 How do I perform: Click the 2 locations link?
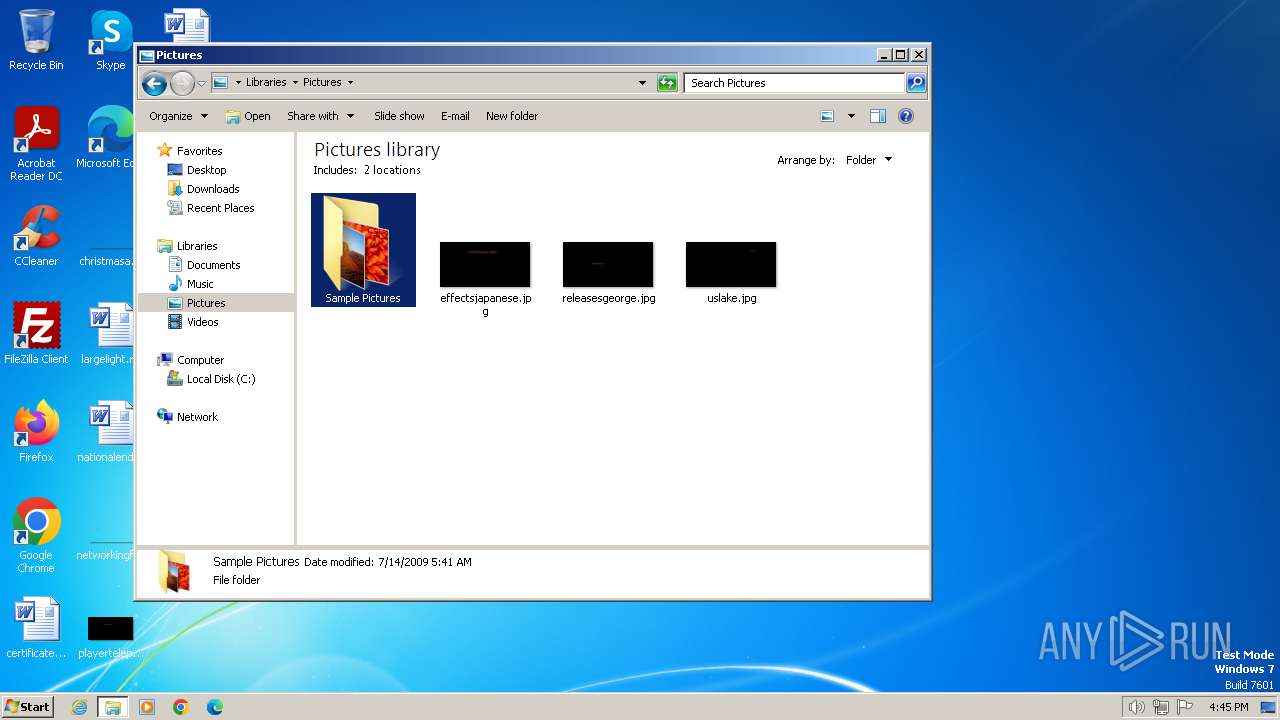pyautogui.click(x=392, y=170)
